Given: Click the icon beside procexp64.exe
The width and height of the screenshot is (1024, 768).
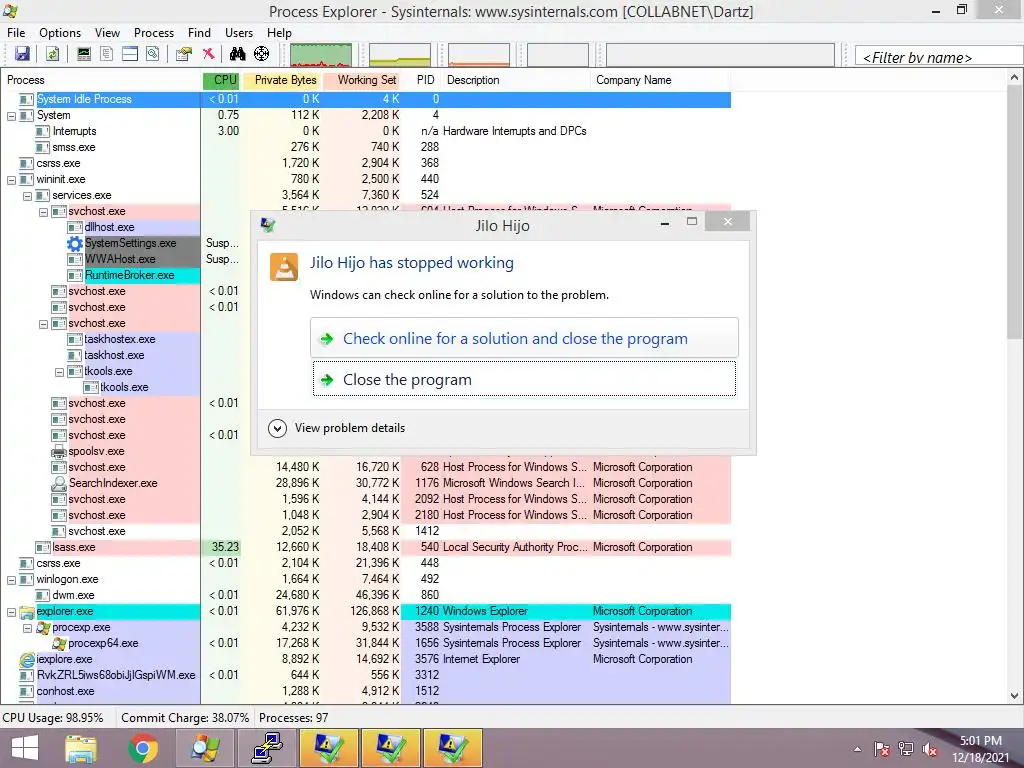Looking at the screenshot, I should point(59,644).
